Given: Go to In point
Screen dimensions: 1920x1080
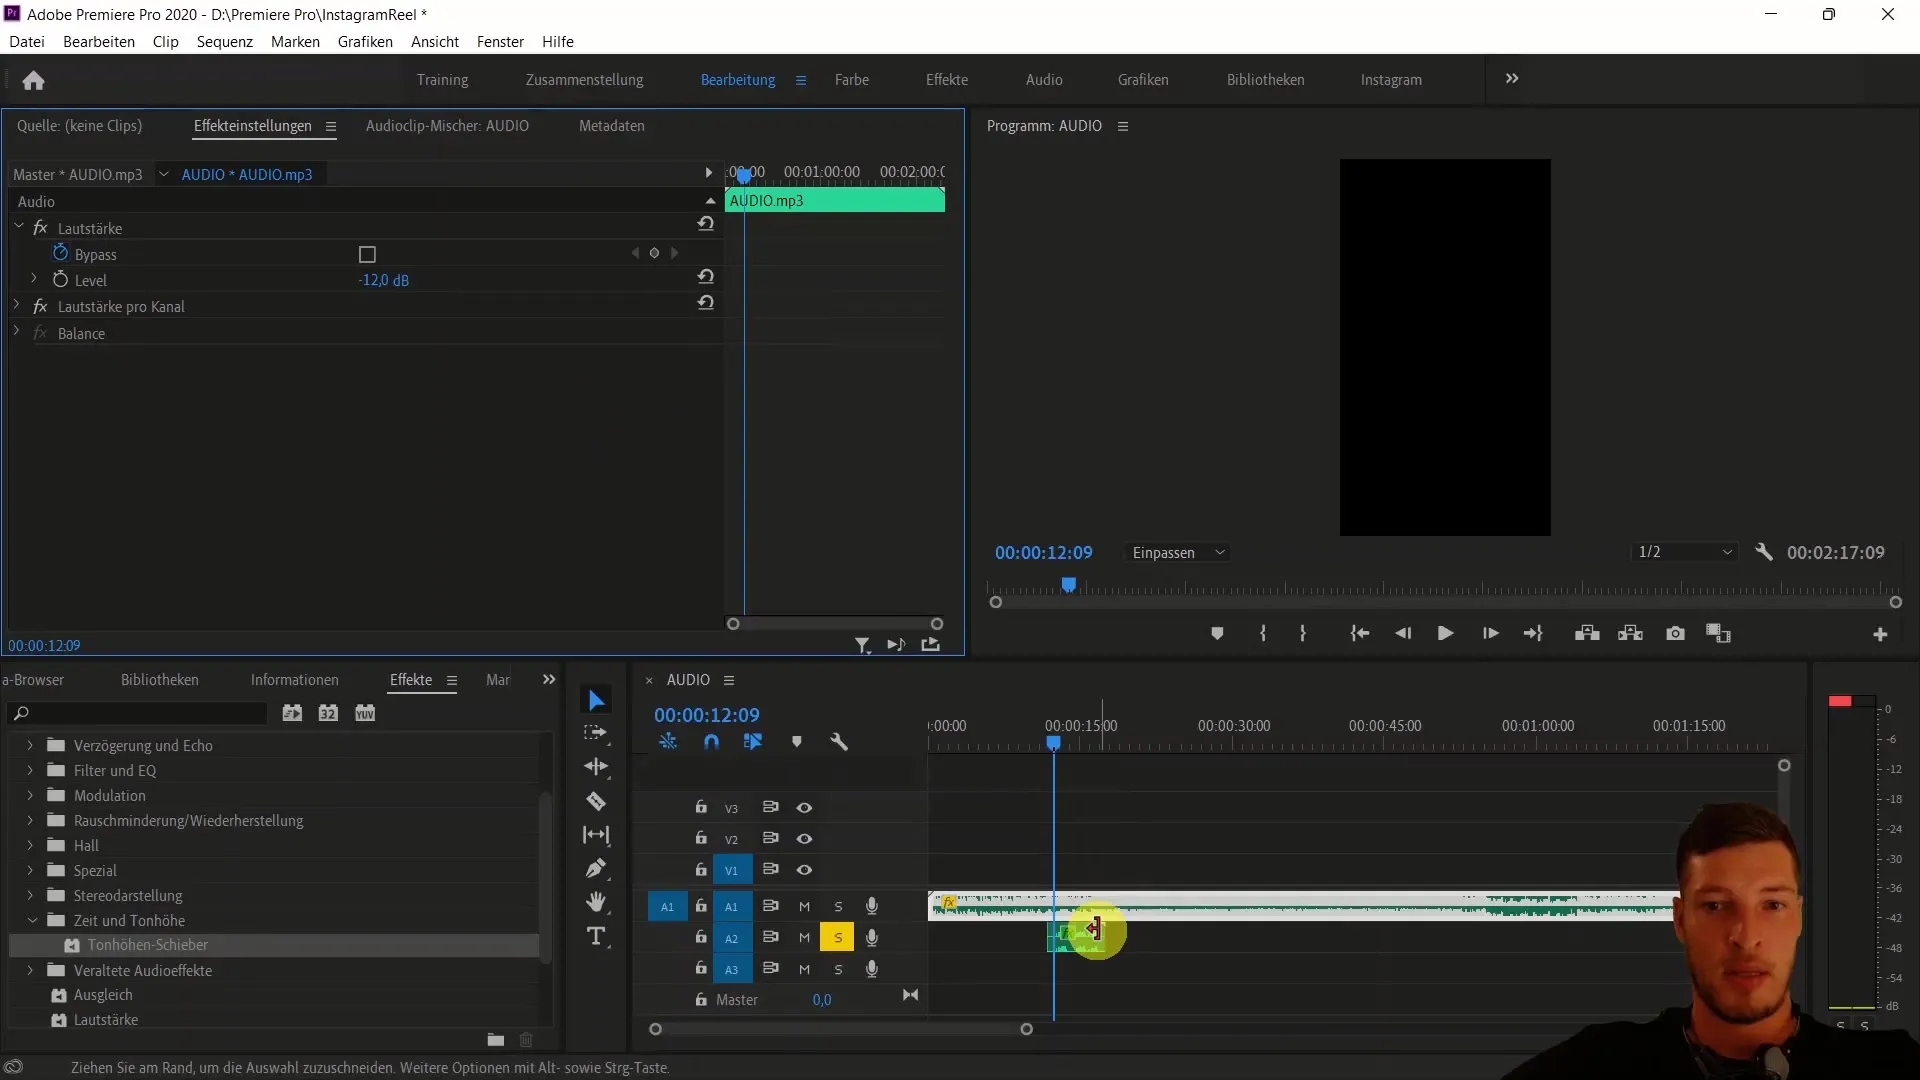Looking at the screenshot, I should 1359,633.
